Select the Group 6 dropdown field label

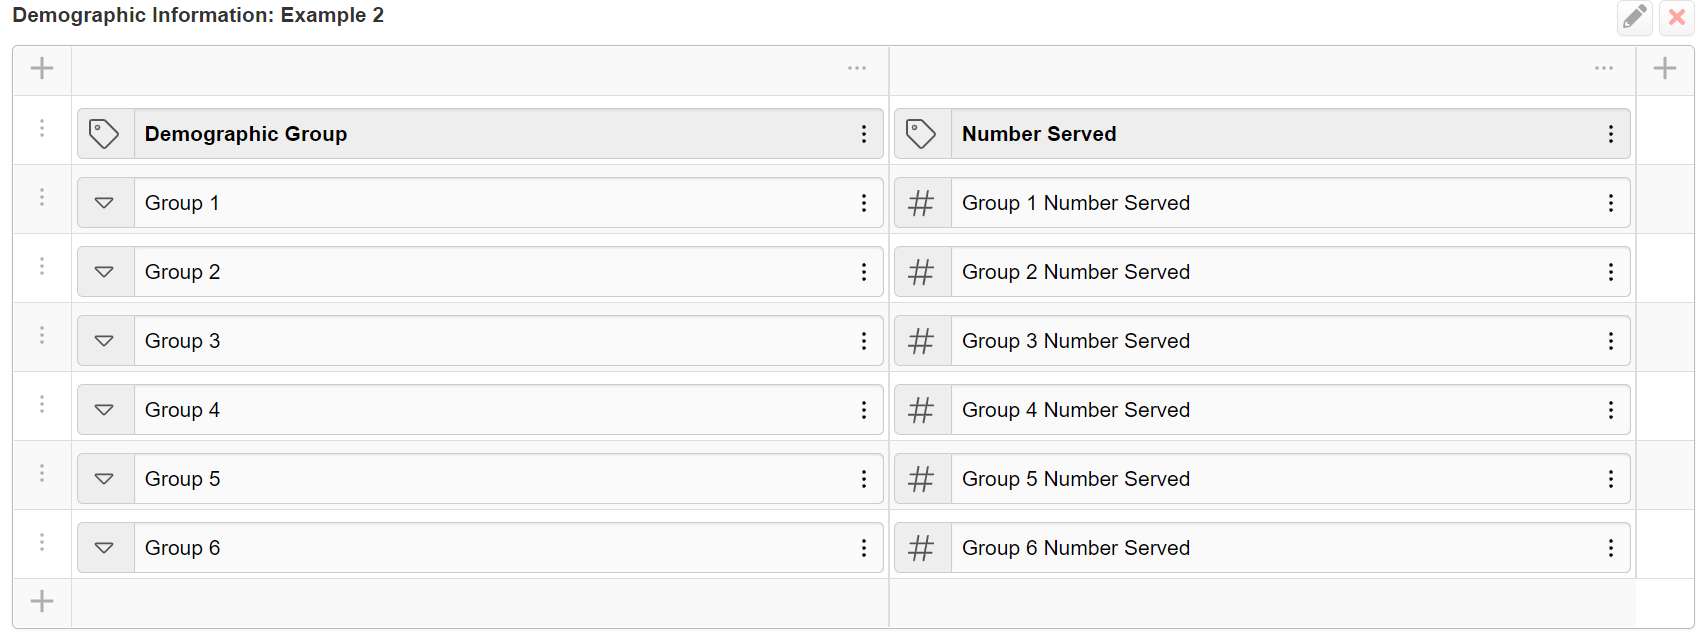(182, 548)
